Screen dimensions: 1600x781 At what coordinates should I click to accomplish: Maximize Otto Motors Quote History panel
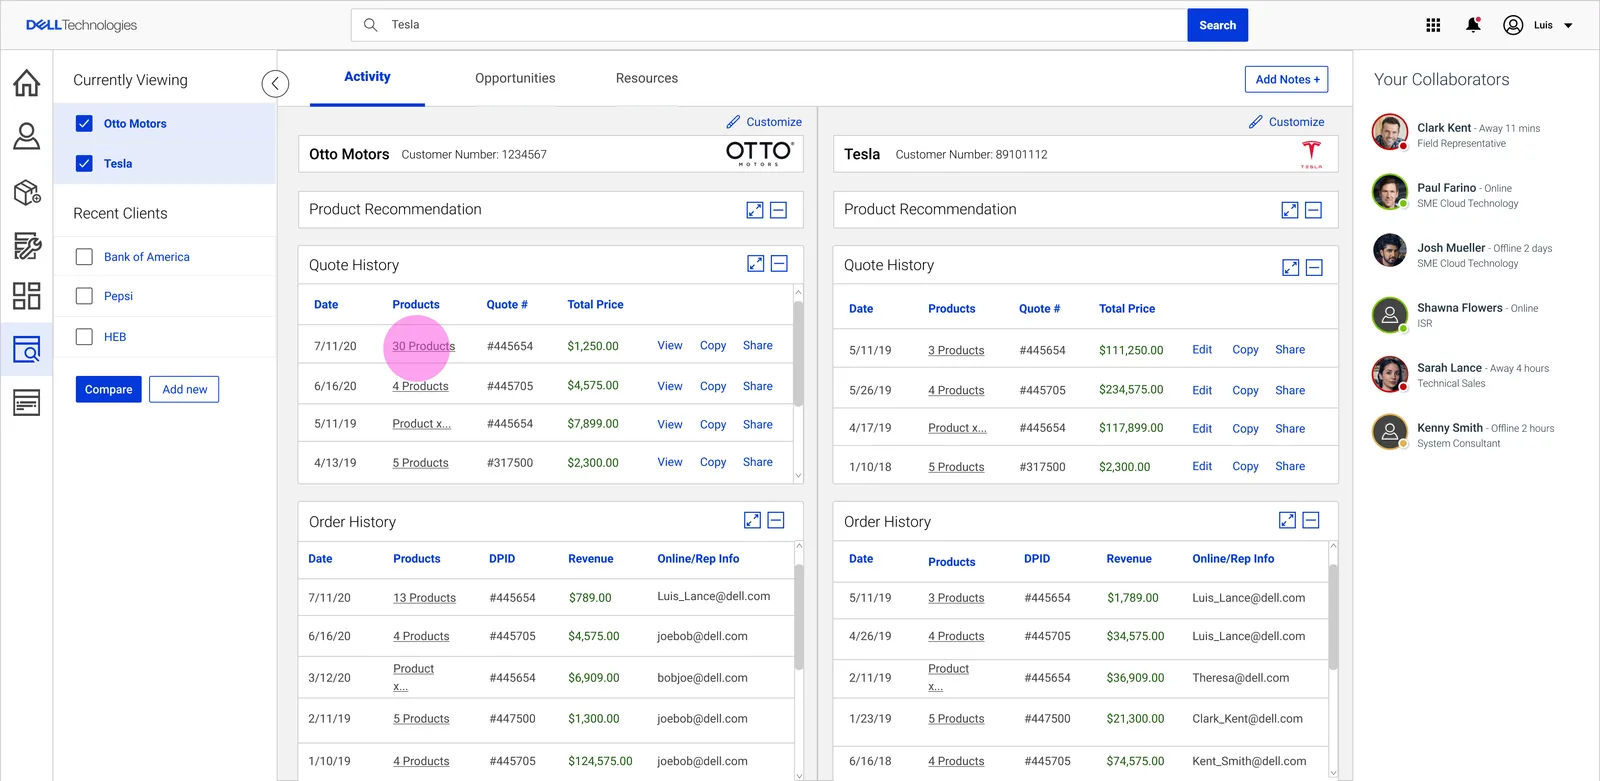756,263
